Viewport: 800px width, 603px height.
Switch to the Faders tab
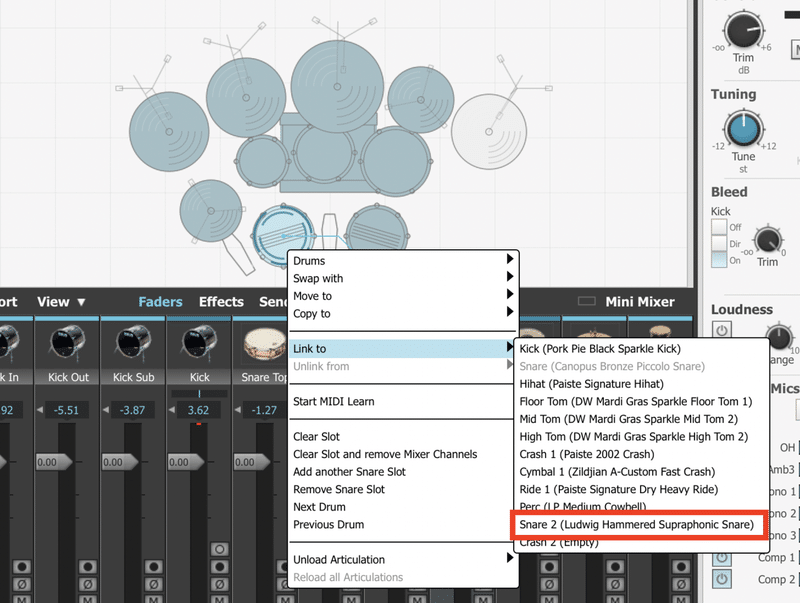coord(160,302)
